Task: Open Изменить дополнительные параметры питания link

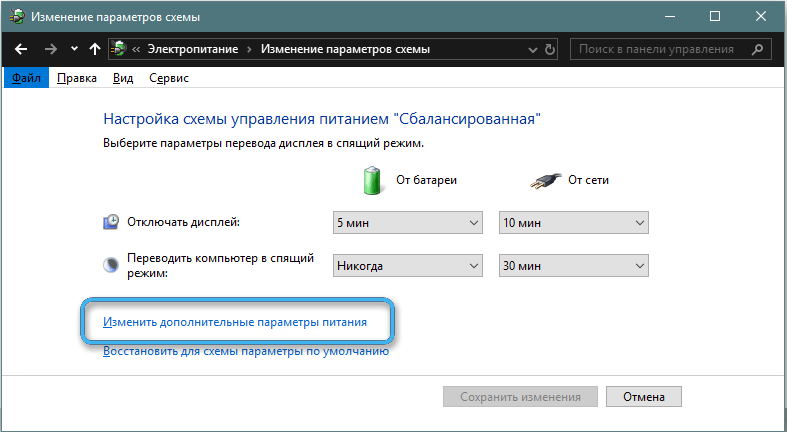Action: 235,323
